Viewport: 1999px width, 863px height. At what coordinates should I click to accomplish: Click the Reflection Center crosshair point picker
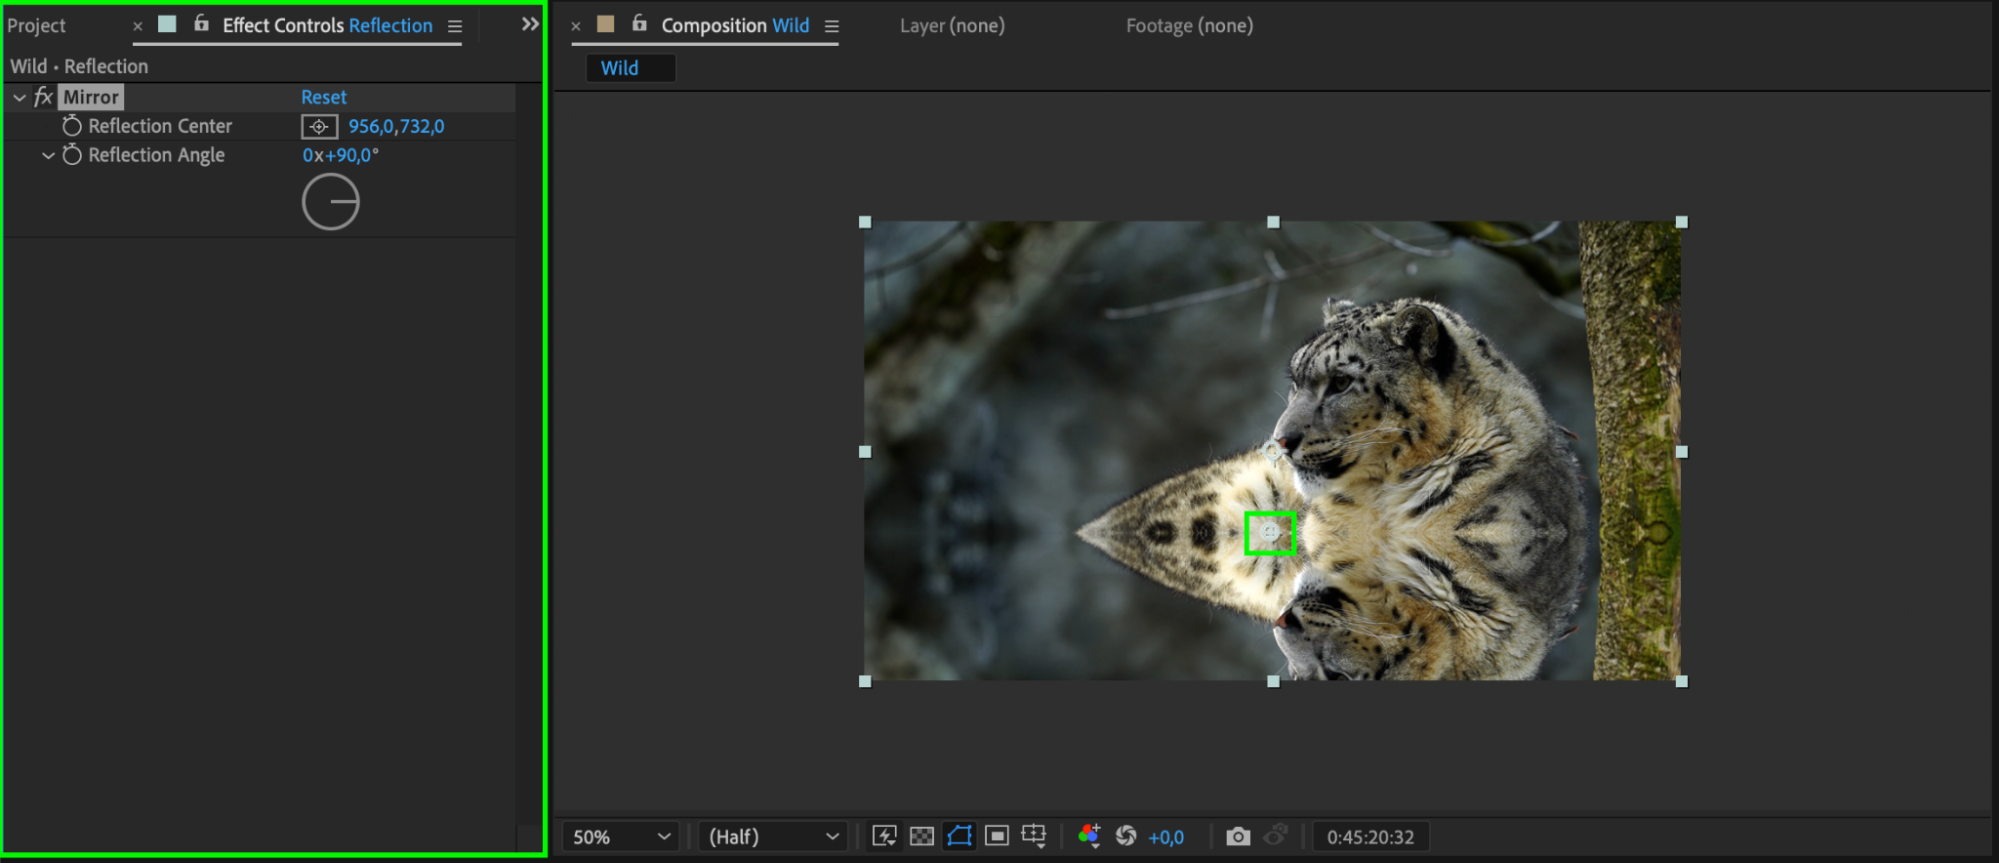click(319, 127)
